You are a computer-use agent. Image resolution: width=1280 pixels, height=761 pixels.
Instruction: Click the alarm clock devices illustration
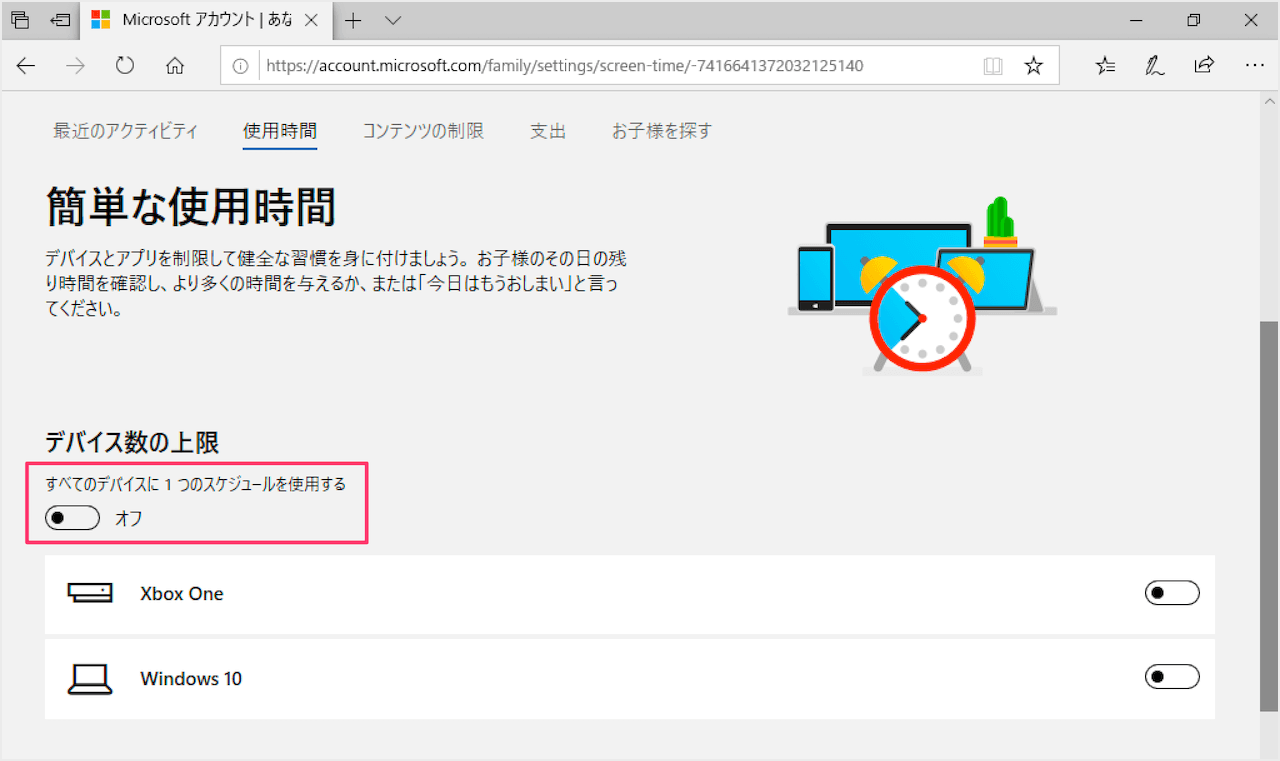922,285
